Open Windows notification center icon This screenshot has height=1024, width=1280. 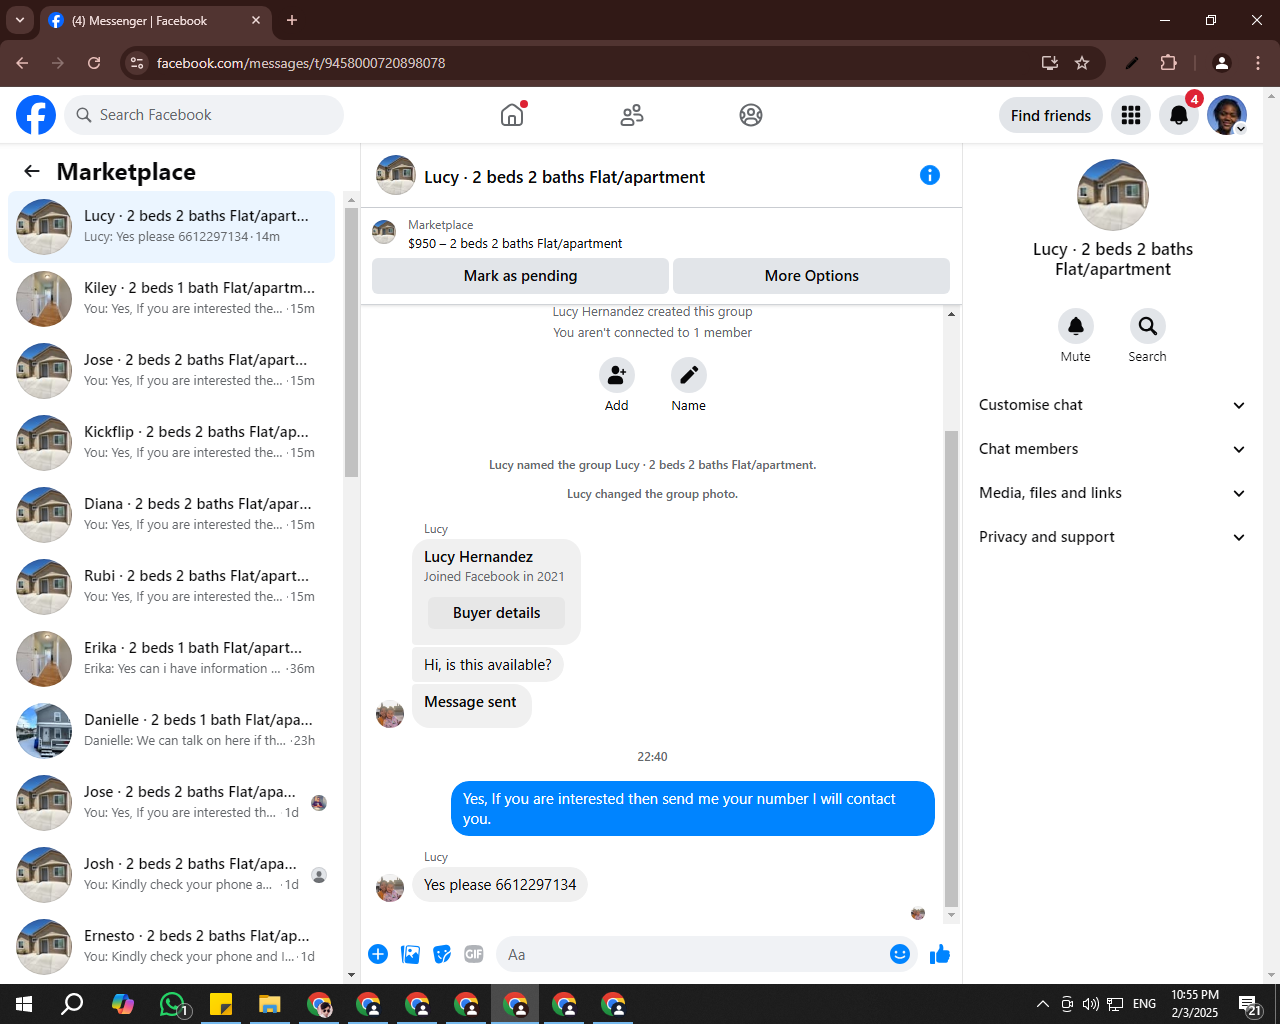1250,1004
